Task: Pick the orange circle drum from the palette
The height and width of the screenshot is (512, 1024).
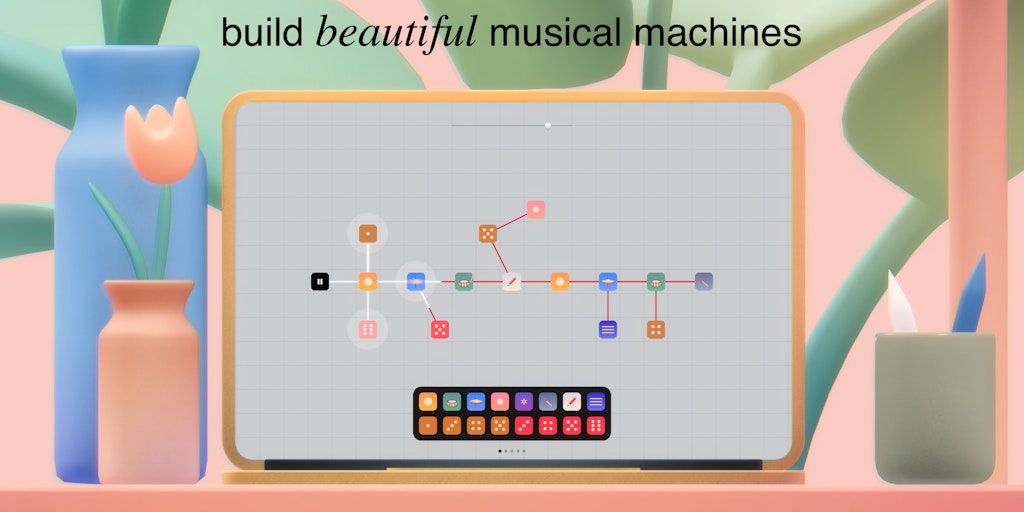Action: point(428,402)
